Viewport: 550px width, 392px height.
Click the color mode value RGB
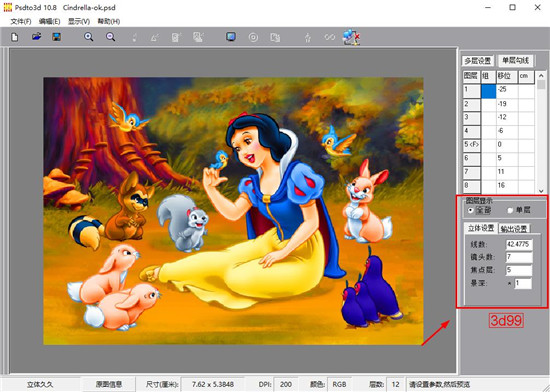339,385
